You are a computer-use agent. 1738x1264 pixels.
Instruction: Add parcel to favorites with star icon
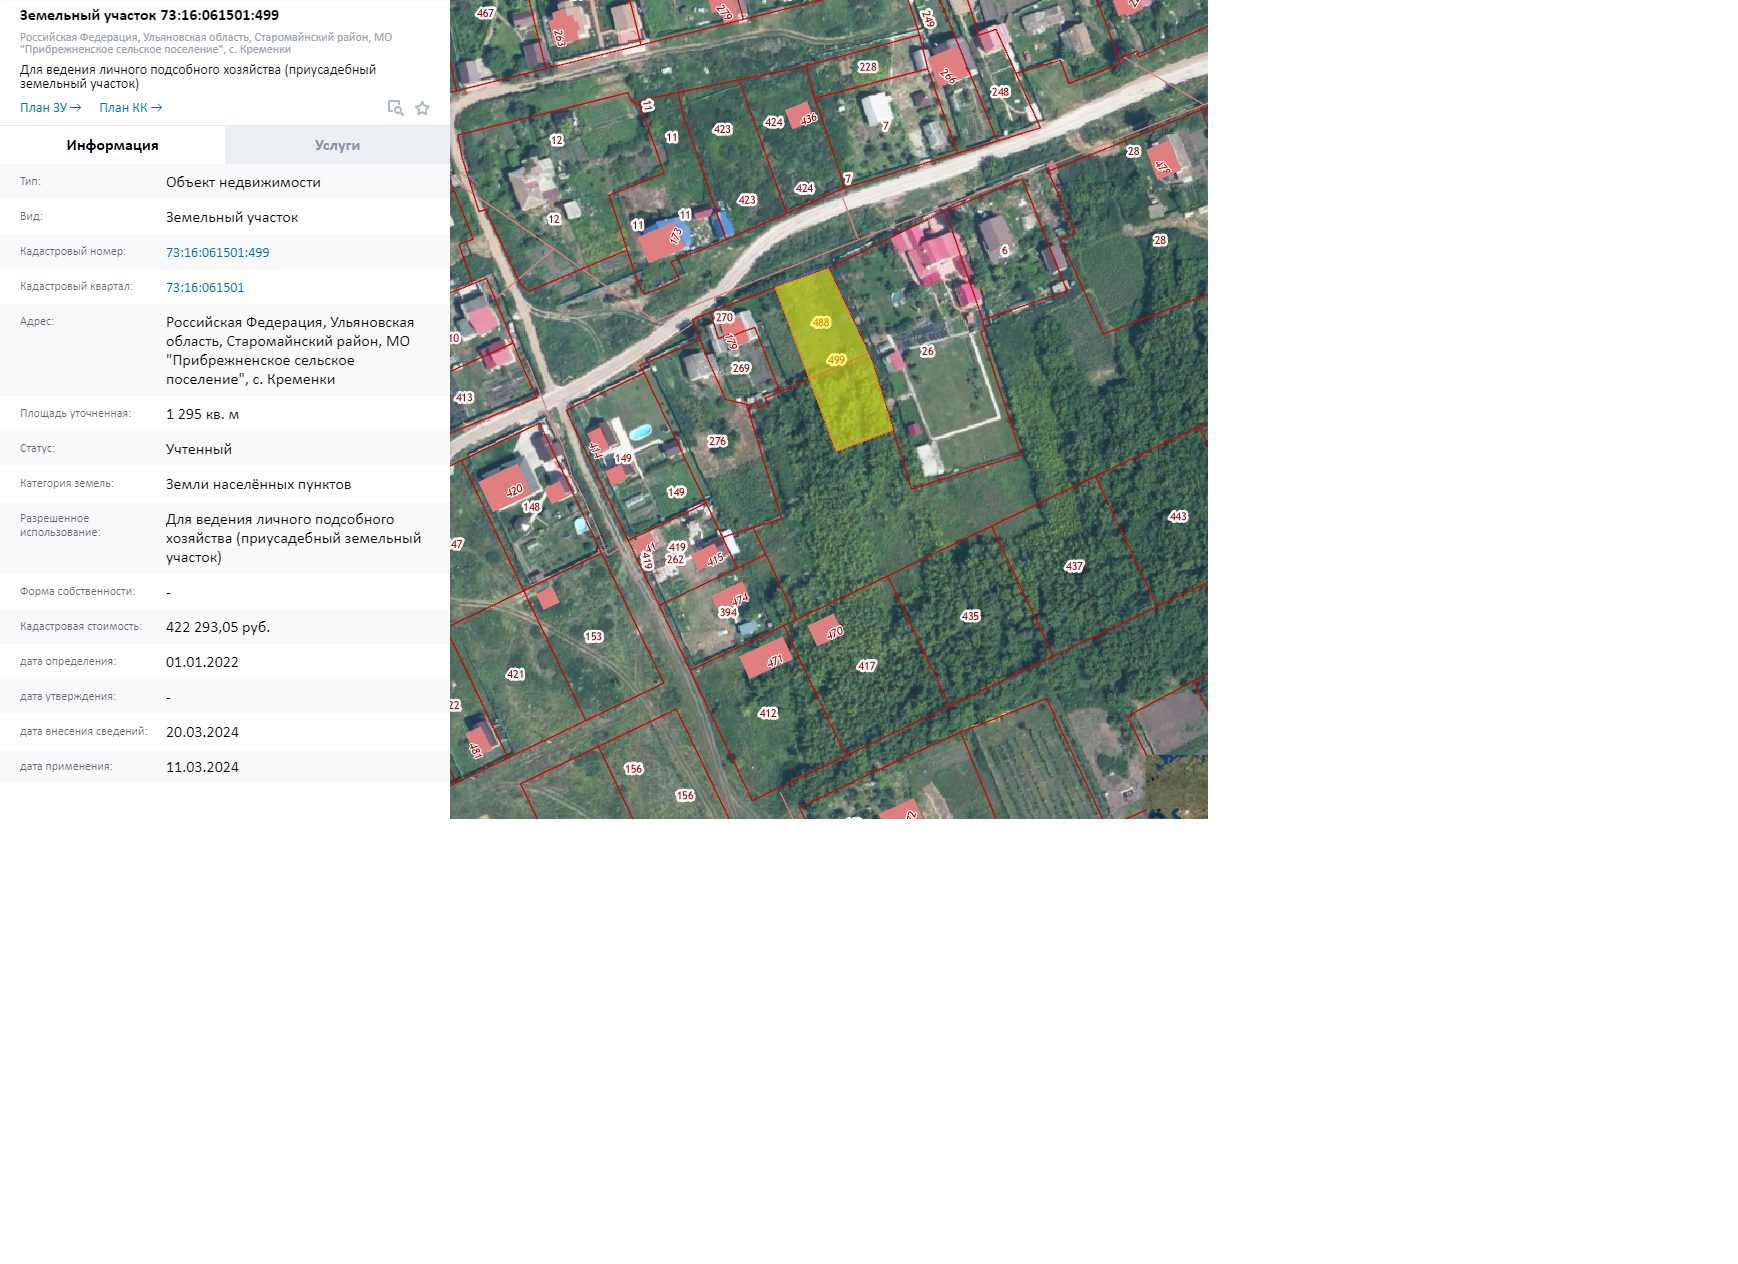point(422,108)
